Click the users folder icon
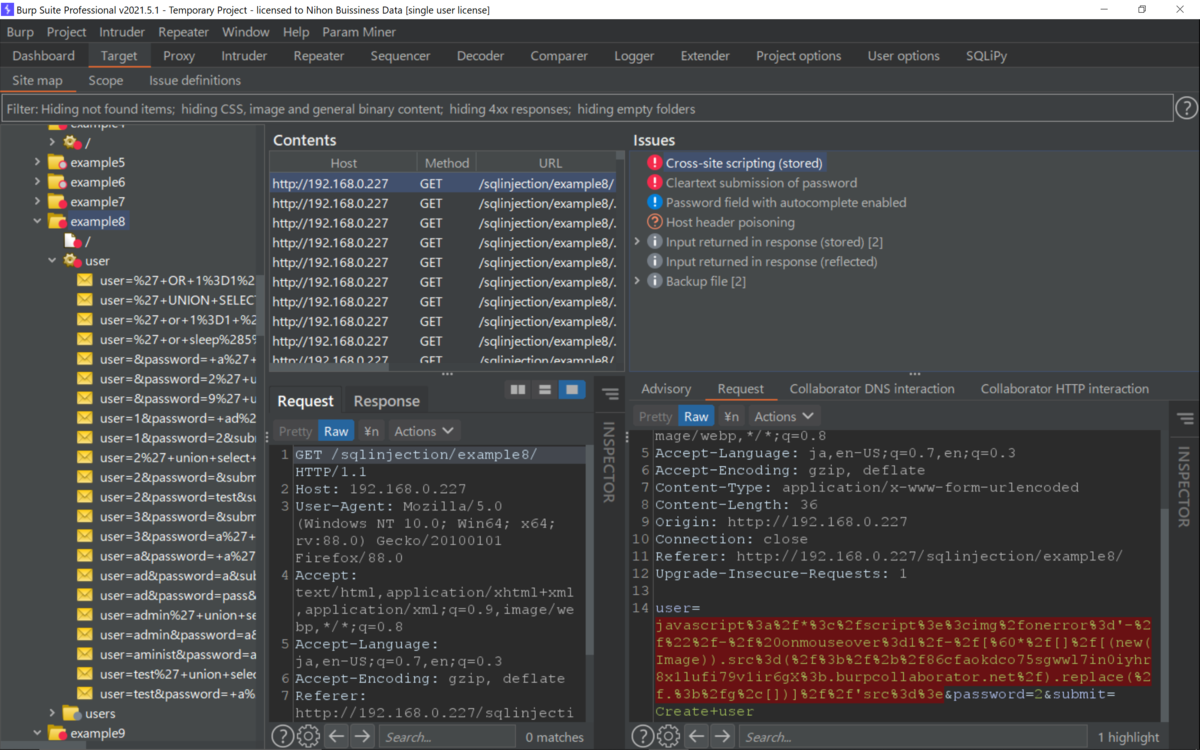The height and width of the screenshot is (750, 1200). pyautogui.click(x=72, y=713)
